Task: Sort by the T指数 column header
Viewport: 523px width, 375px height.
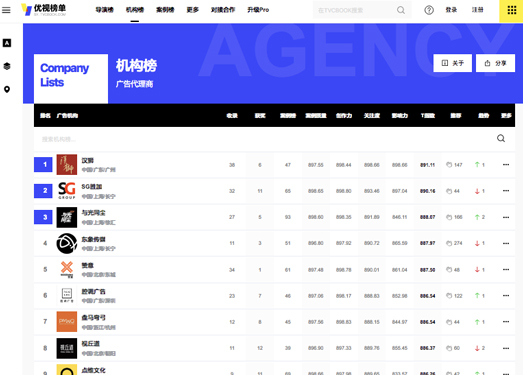Action: click(428, 116)
